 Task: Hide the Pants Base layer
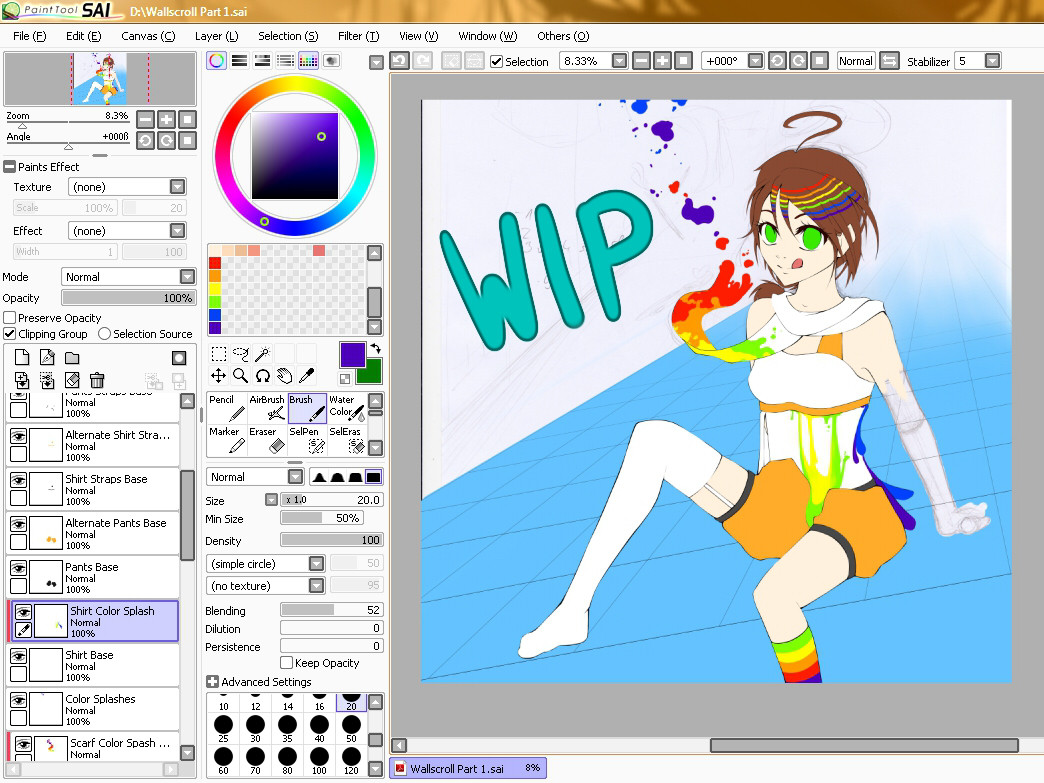tap(19, 568)
